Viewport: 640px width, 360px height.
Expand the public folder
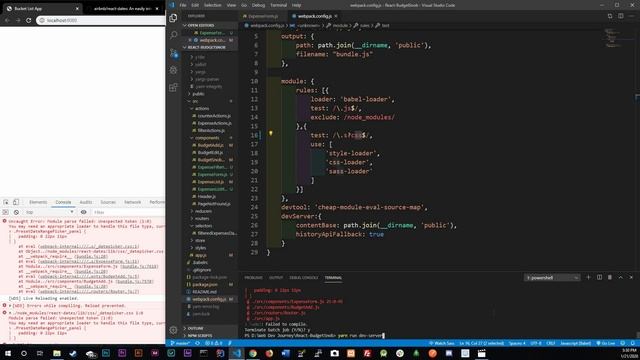198,94
